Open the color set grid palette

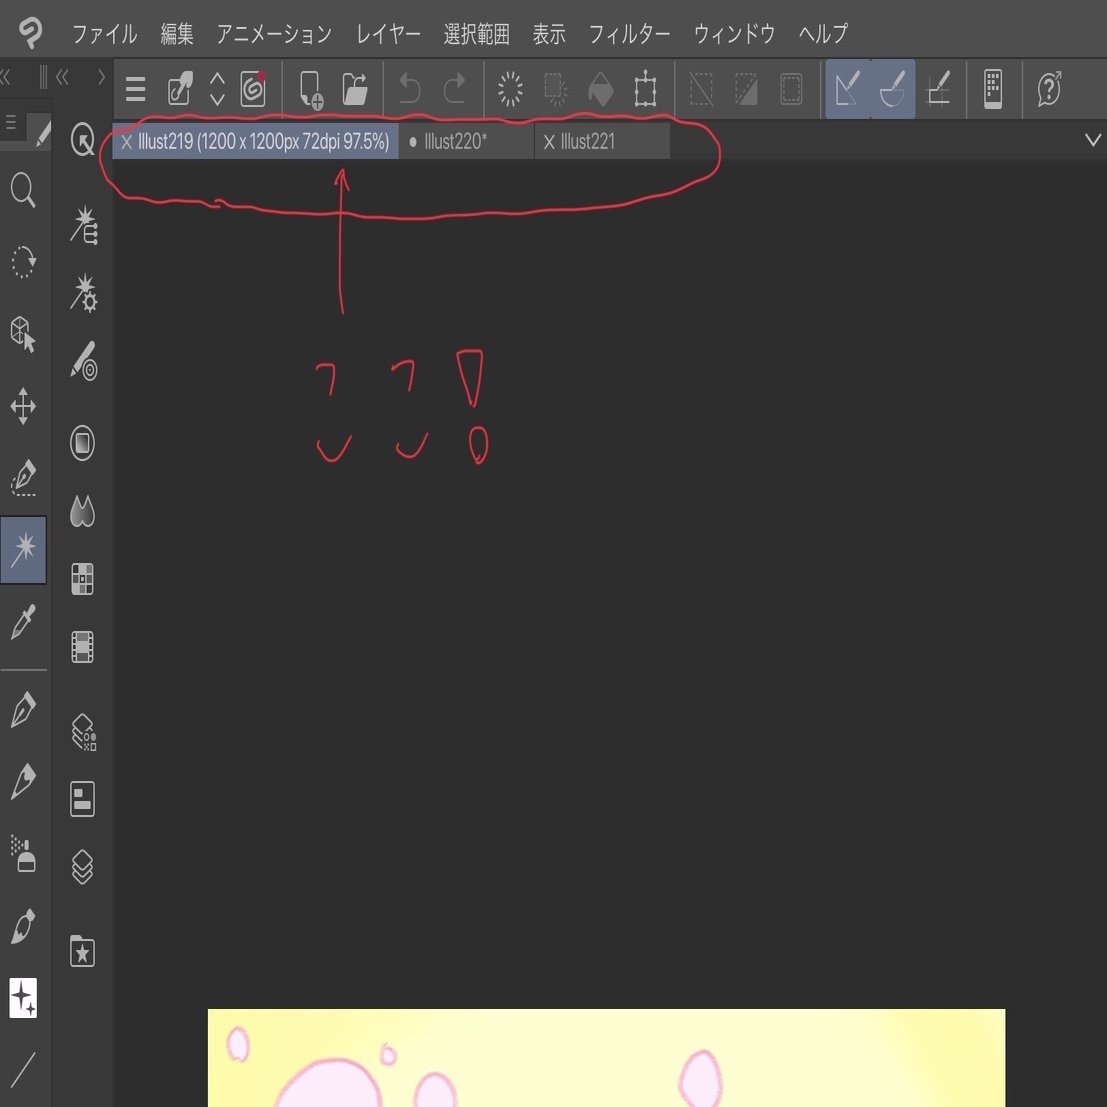(x=83, y=579)
